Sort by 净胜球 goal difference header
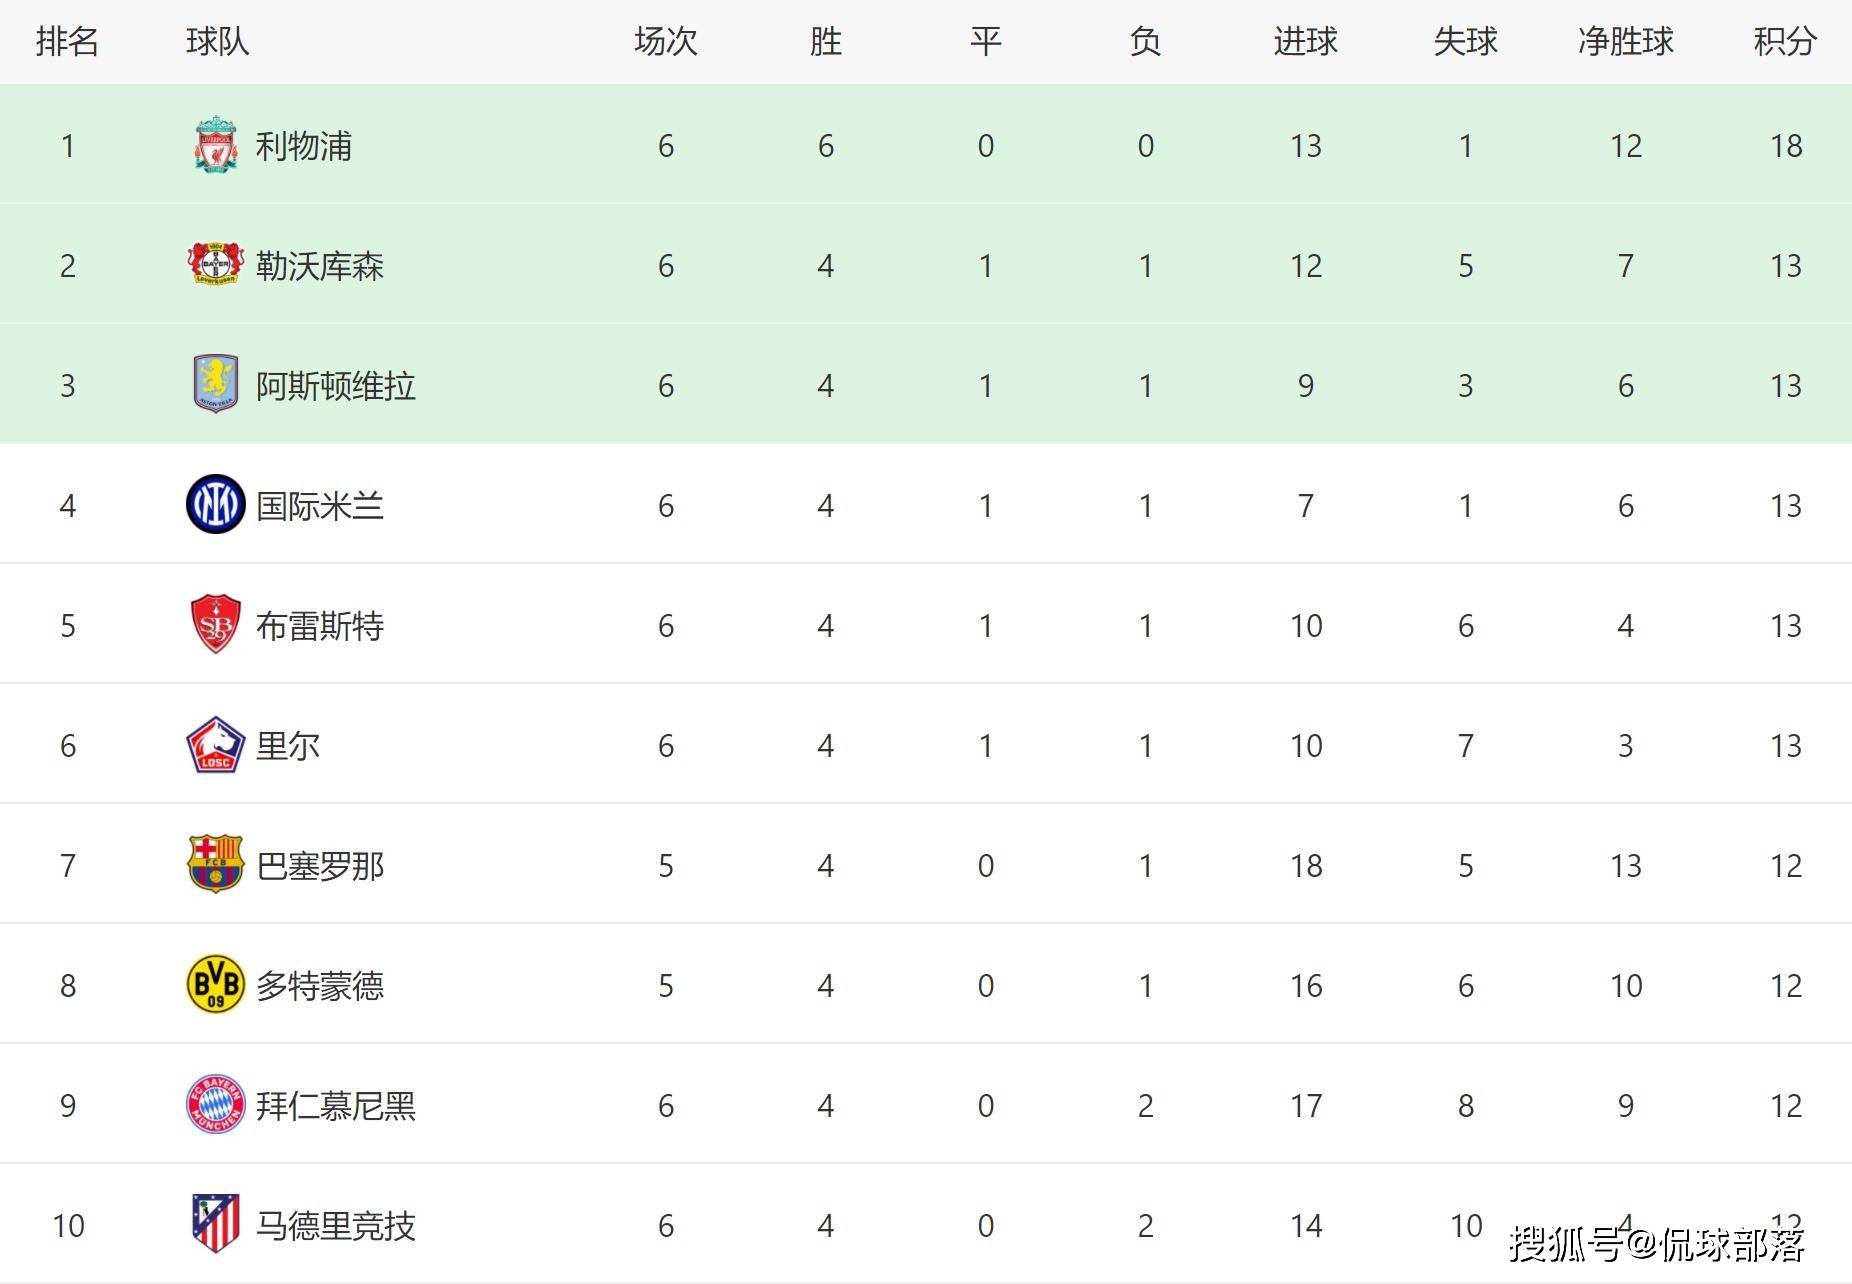Image resolution: width=1852 pixels, height=1284 pixels. point(1625,41)
